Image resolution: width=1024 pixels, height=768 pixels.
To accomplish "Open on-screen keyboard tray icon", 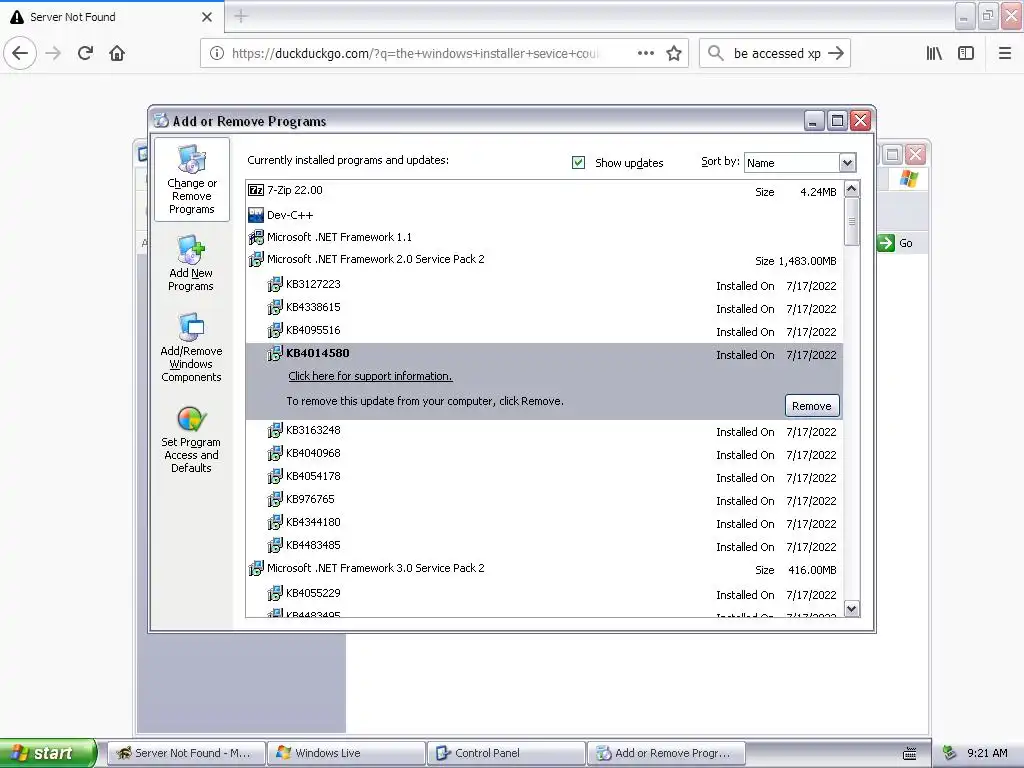I will (x=910, y=754).
